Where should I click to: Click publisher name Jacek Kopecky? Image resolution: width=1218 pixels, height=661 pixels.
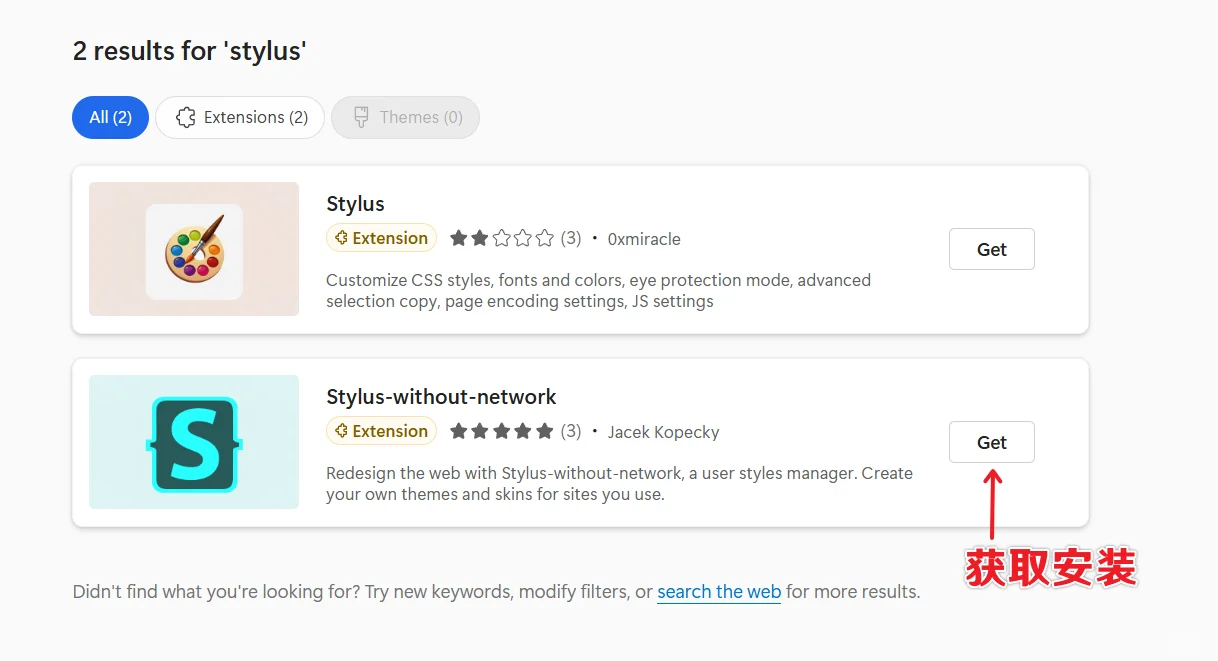[663, 432]
